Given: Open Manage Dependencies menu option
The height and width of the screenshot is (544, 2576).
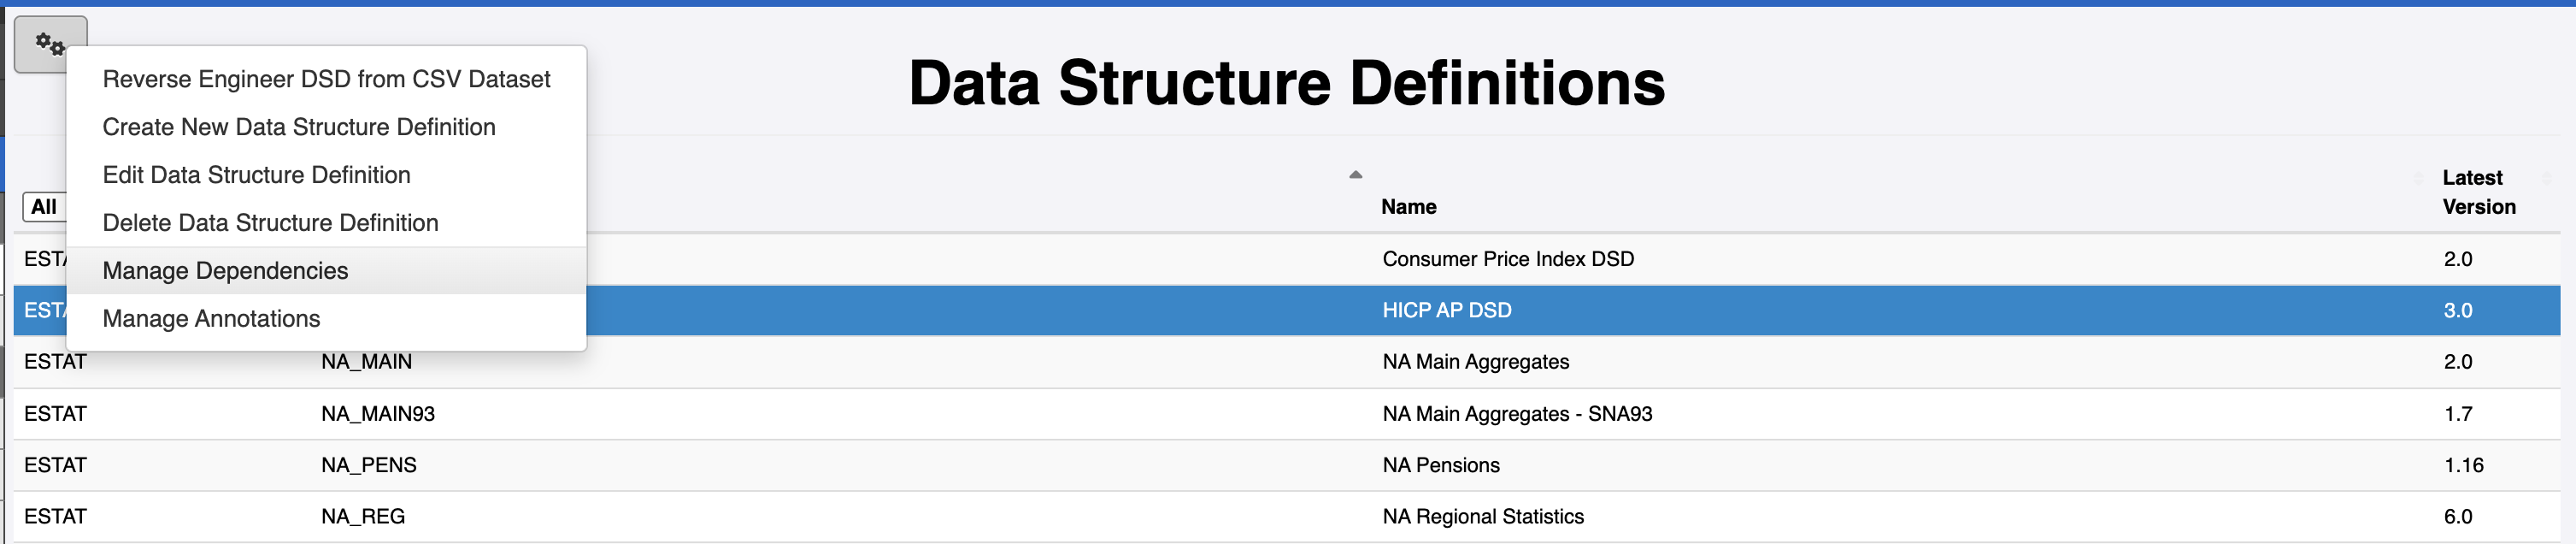Looking at the screenshot, I should tap(225, 271).
